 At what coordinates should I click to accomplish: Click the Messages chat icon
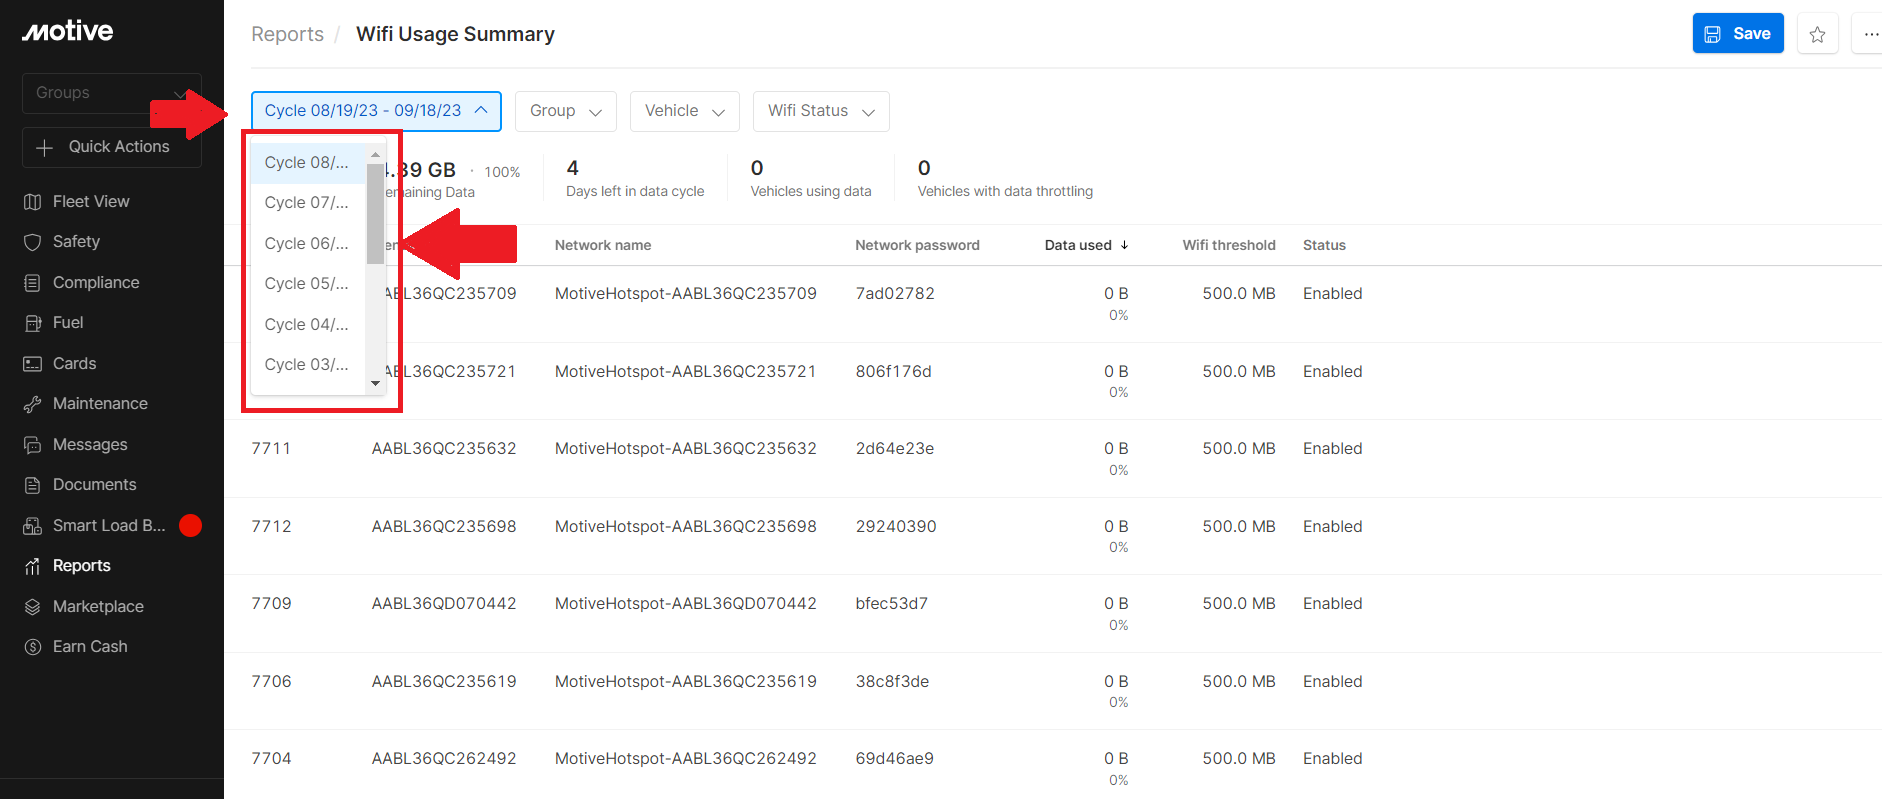point(32,445)
